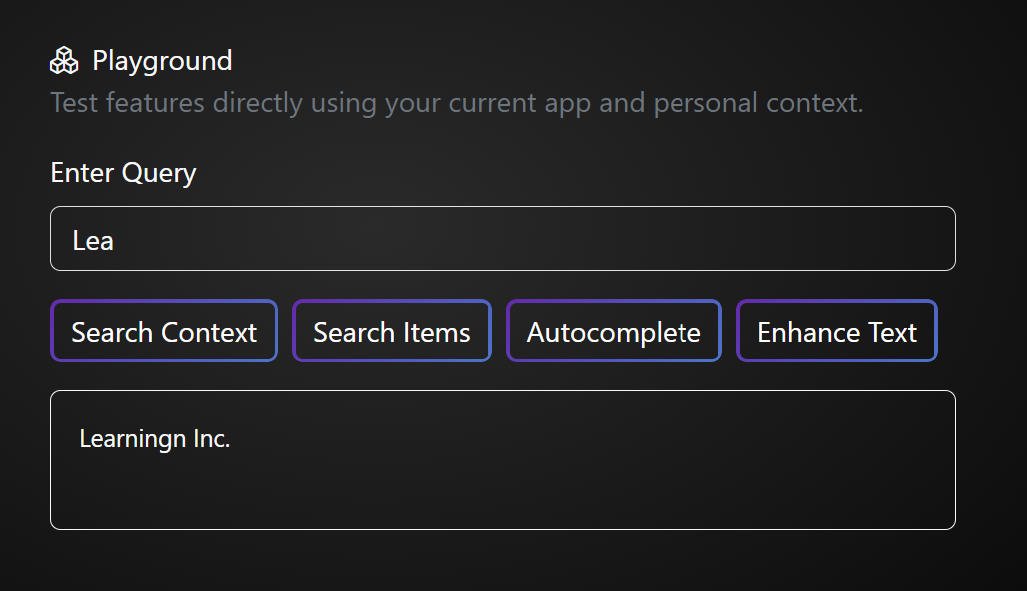Place cursor after 'Lea' in query box

pyautogui.click(x=115, y=241)
